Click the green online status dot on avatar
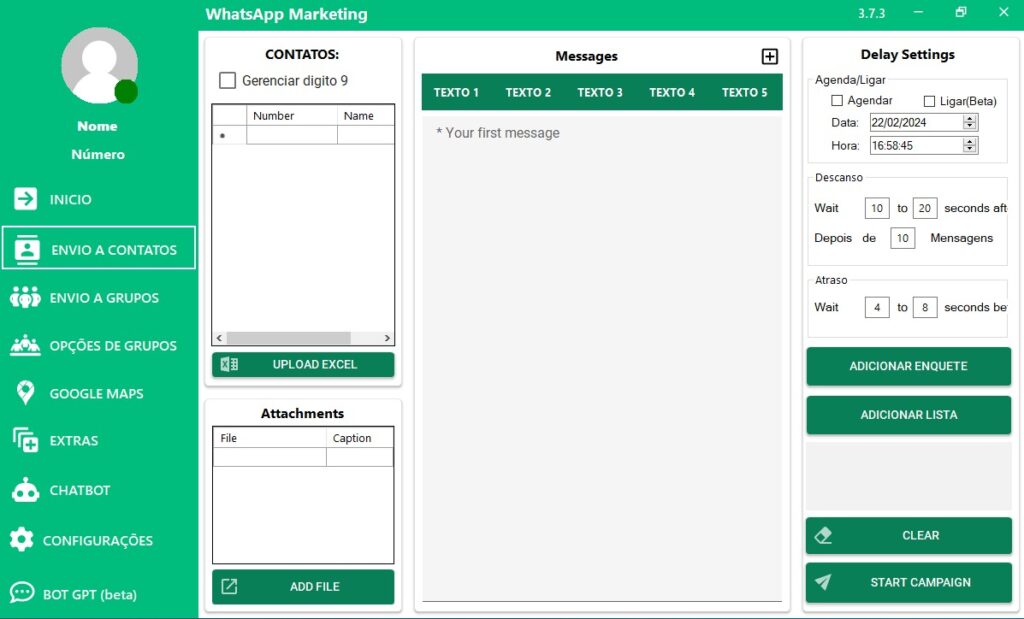The width and height of the screenshot is (1024, 619). (x=126, y=91)
